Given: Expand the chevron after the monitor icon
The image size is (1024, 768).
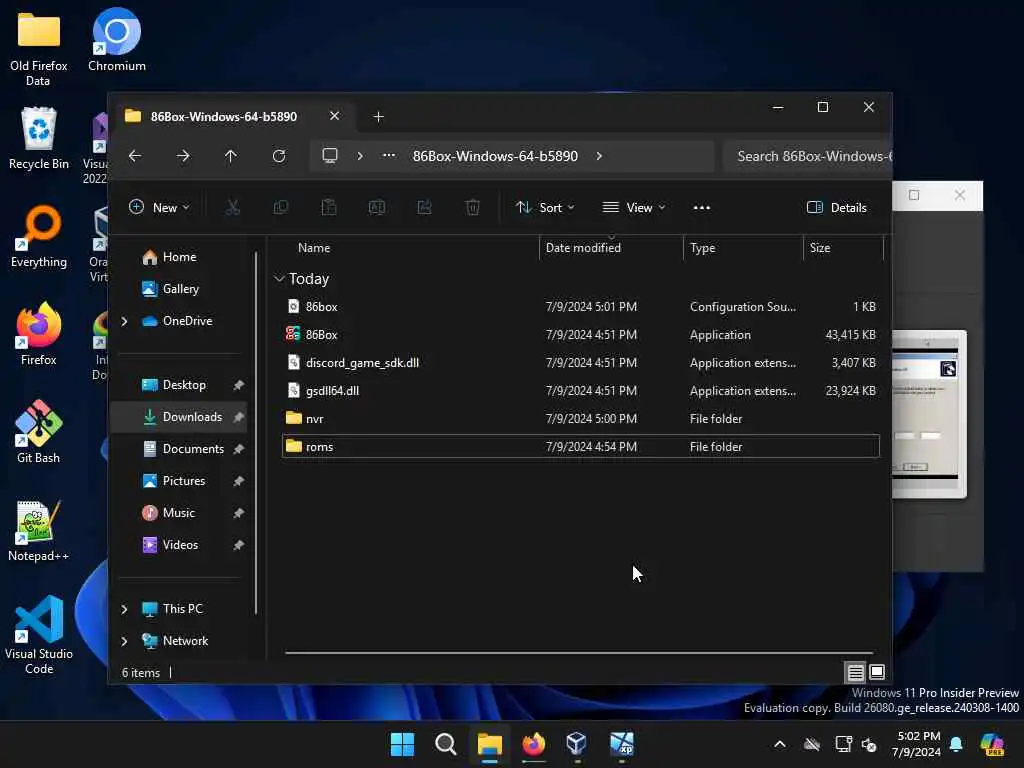Looking at the screenshot, I should (x=360, y=156).
